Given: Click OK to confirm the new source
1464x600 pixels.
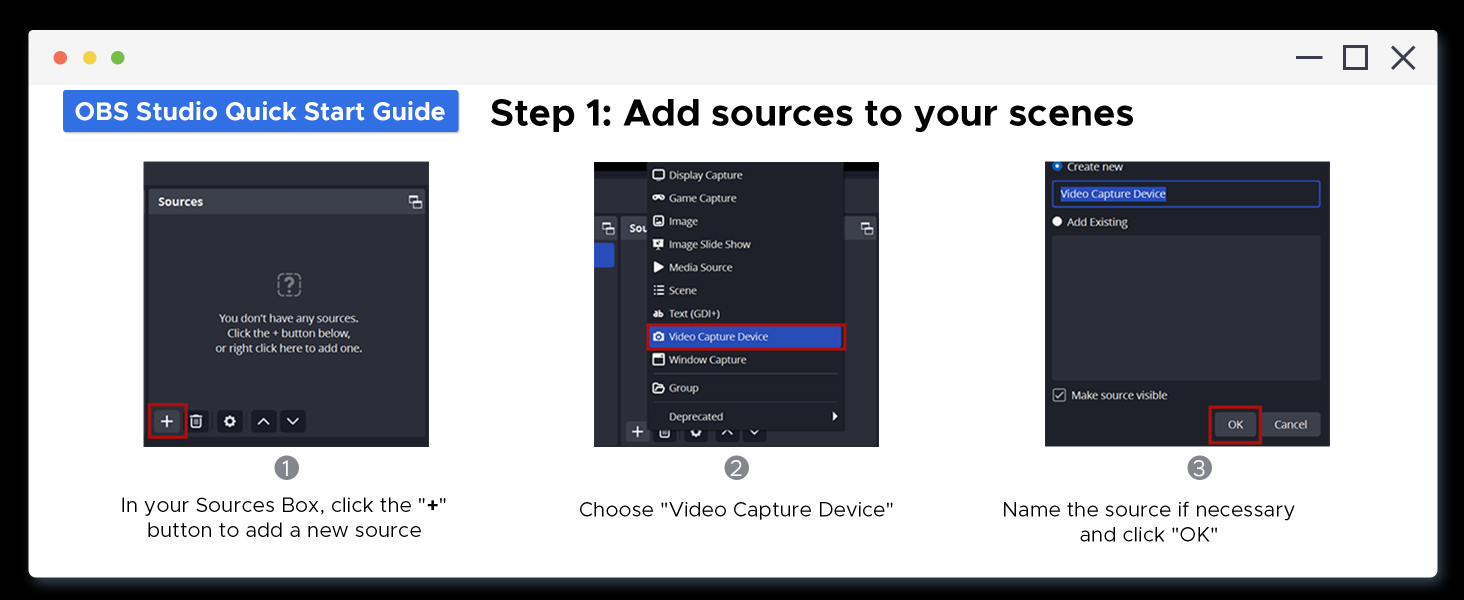Looking at the screenshot, I should (1235, 424).
